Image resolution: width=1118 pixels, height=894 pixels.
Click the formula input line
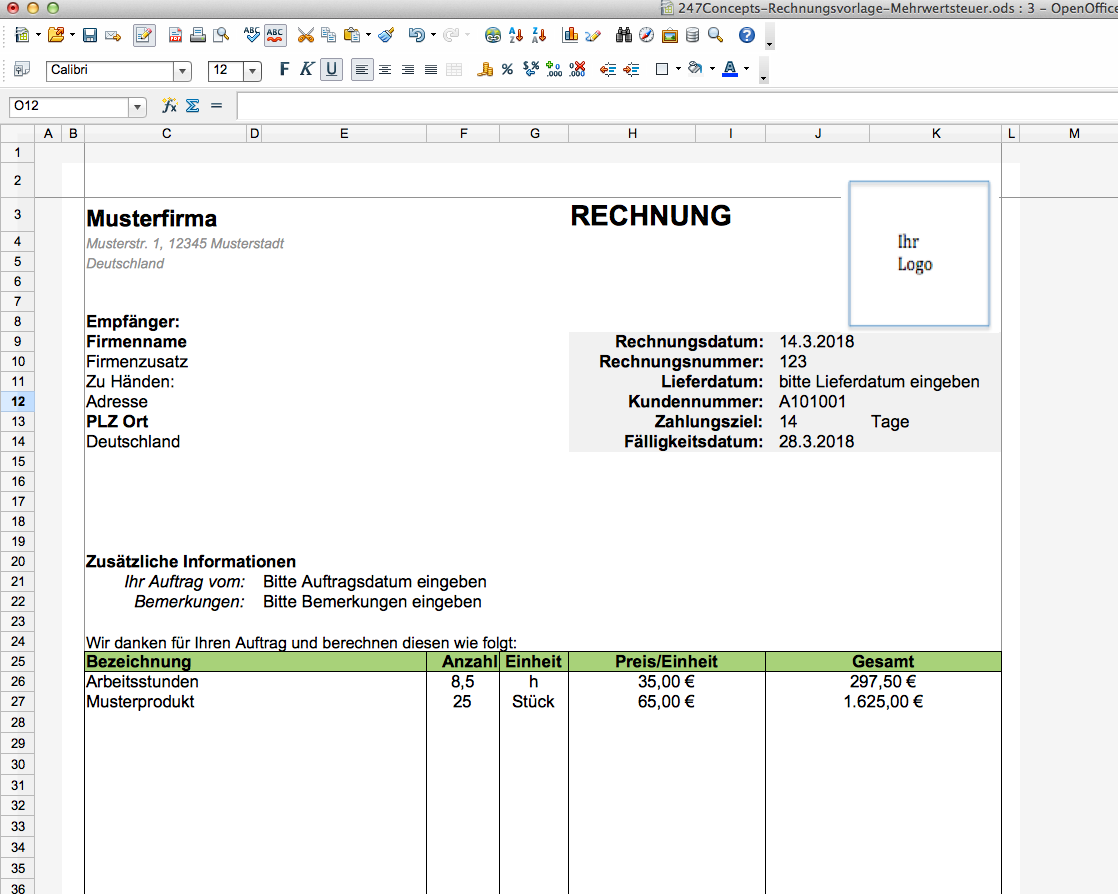coord(670,106)
